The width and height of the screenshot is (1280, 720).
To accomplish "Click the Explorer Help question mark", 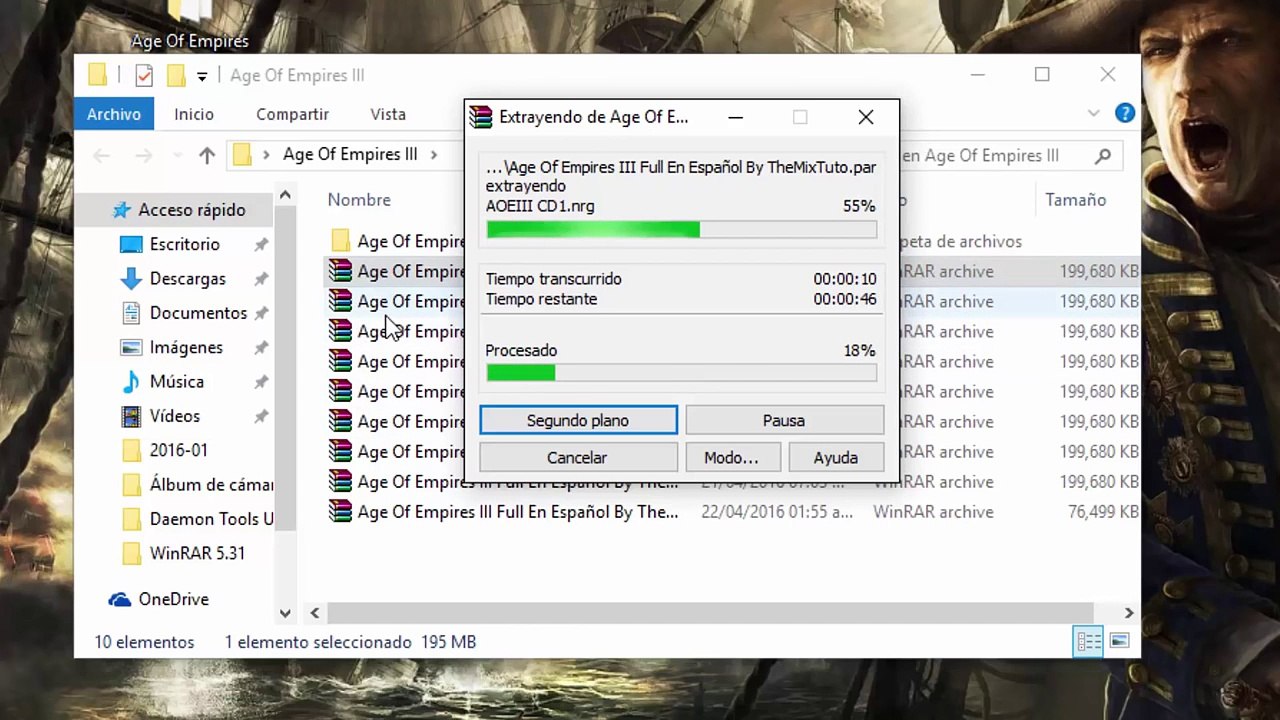I will tap(1125, 114).
